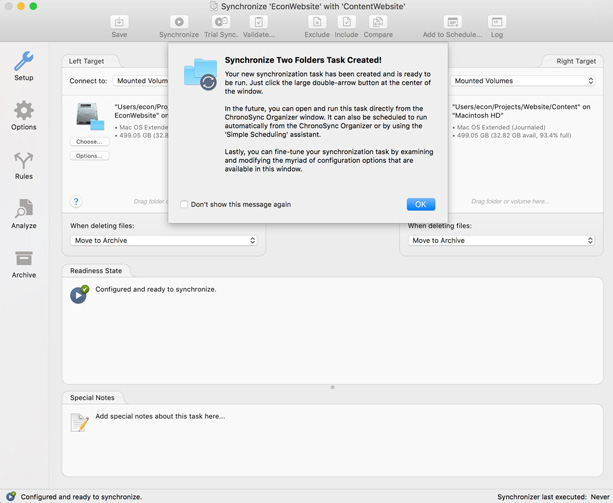Open the Log toolbar icon

497,22
